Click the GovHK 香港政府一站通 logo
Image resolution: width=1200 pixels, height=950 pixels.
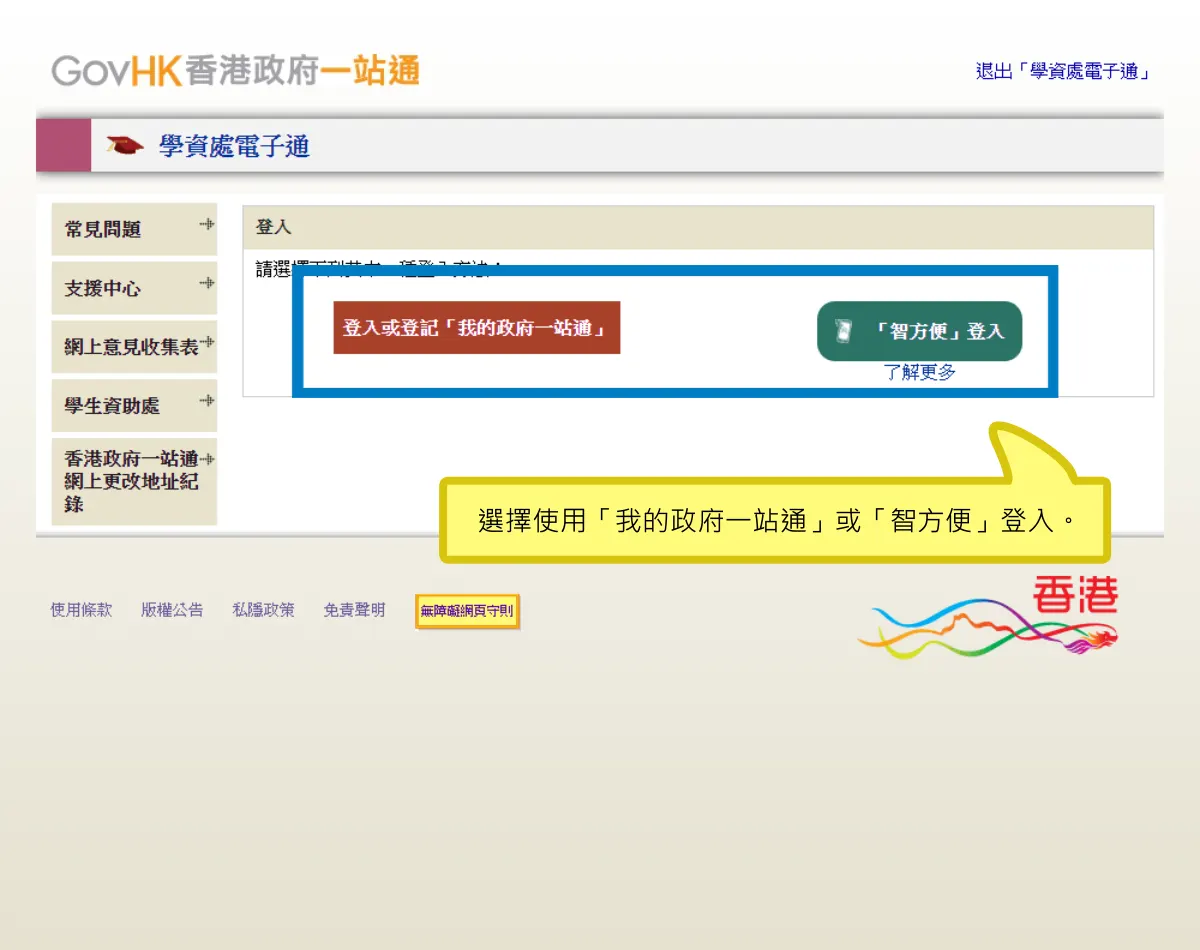point(236,71)
